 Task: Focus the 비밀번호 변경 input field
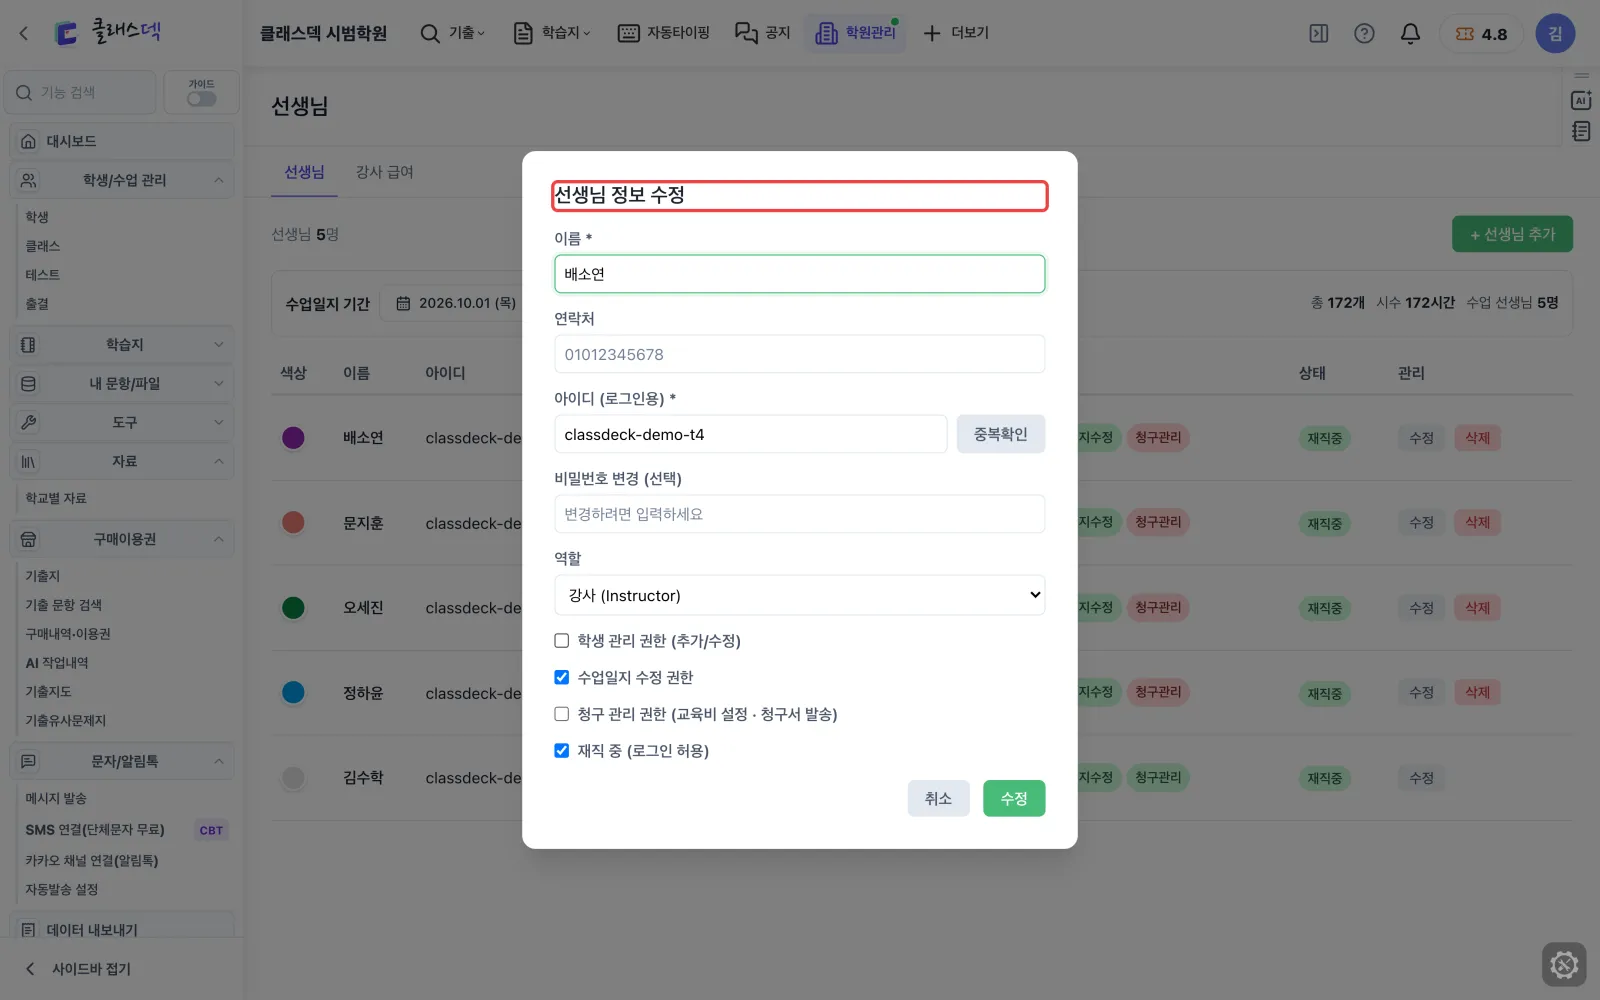799,514
